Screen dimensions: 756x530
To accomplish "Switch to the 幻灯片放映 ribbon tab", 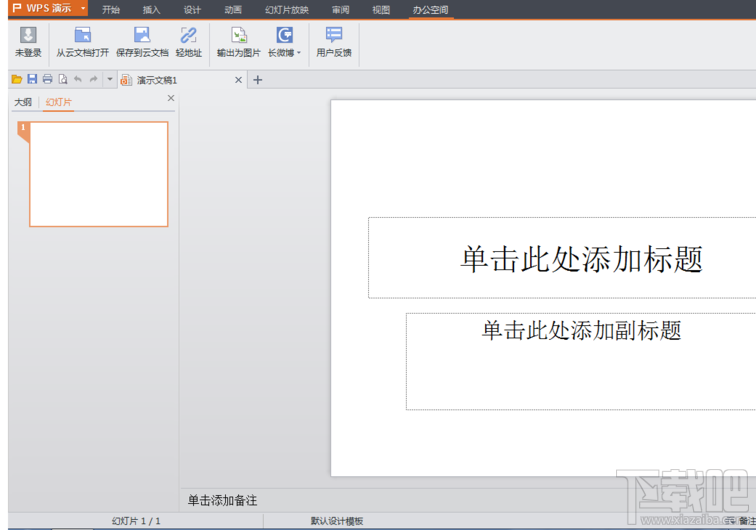I will click(287, 10).
